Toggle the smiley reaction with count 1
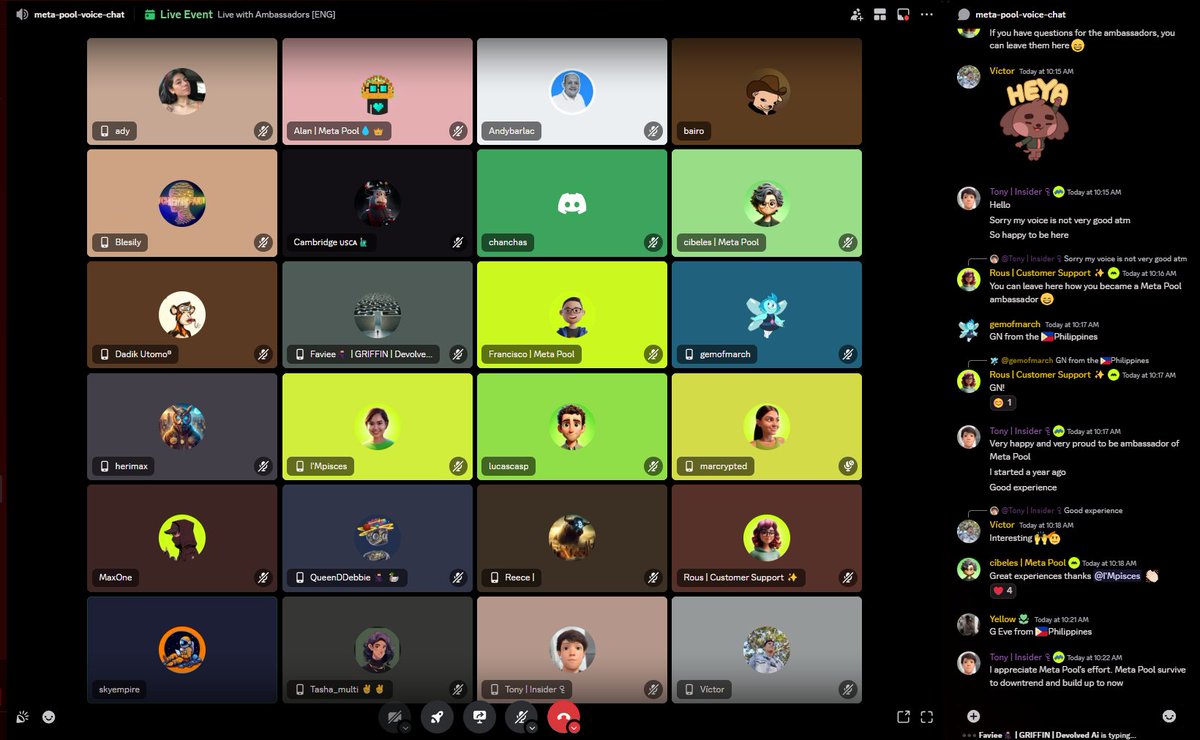Viewport: 1200px width, 740px height. (1002, 402)
